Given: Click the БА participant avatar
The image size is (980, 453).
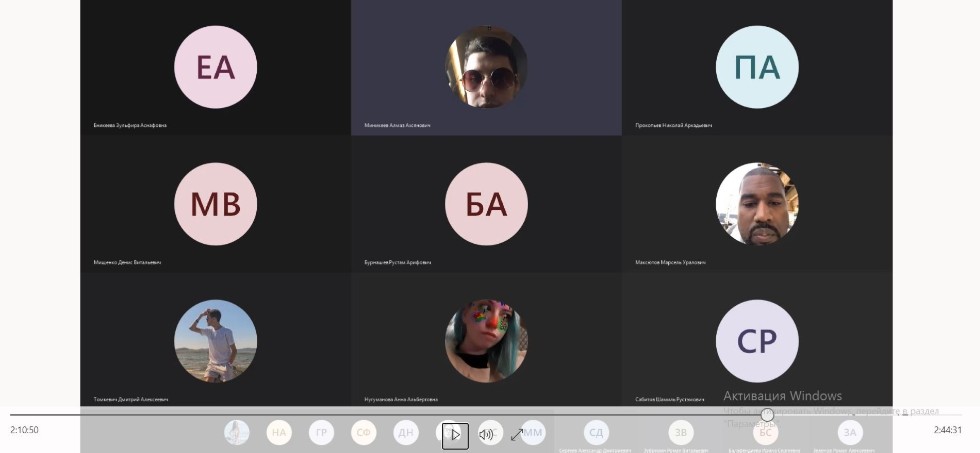Looking at the screenshot, I should pos(486,204).
